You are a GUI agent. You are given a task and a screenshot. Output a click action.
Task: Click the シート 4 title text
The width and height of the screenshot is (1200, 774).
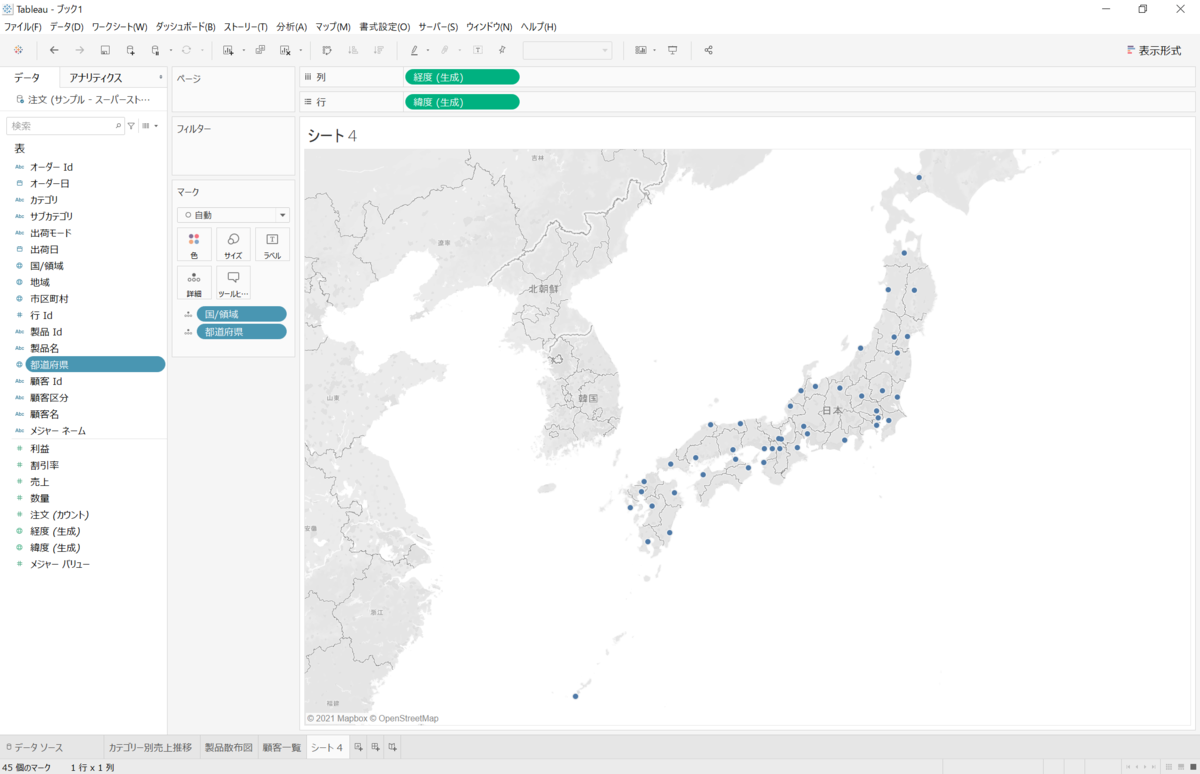click(332, 135)
